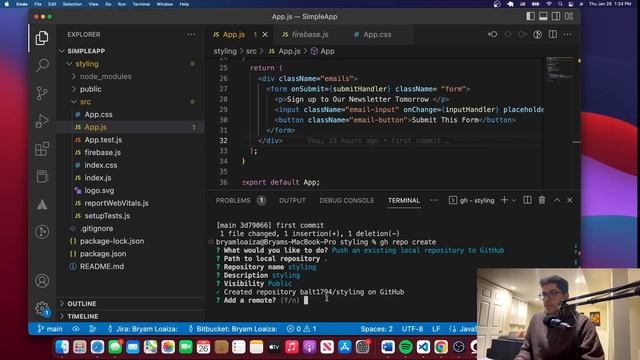
Task: Open terminal launch profile dropdown arrow
Action: [514, 200]
